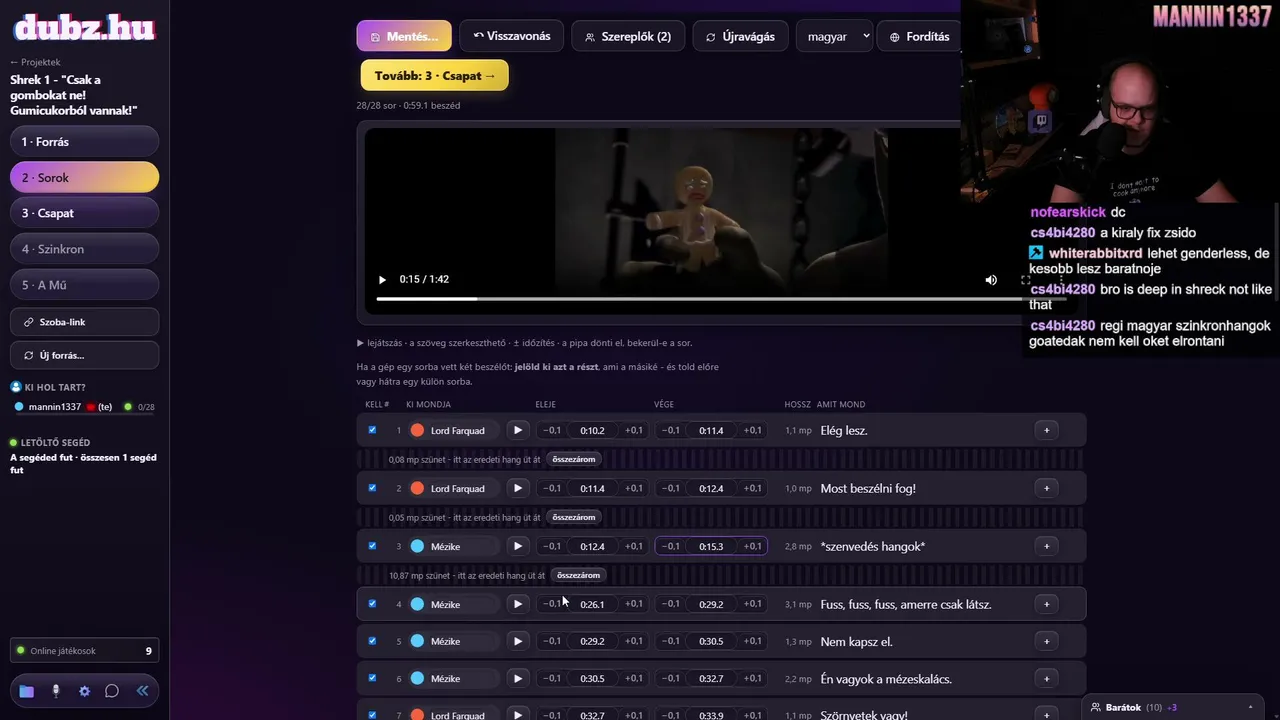1280x720 pixels.
Task: Click the "Mentés..." save button
Action: click(404, 37)
